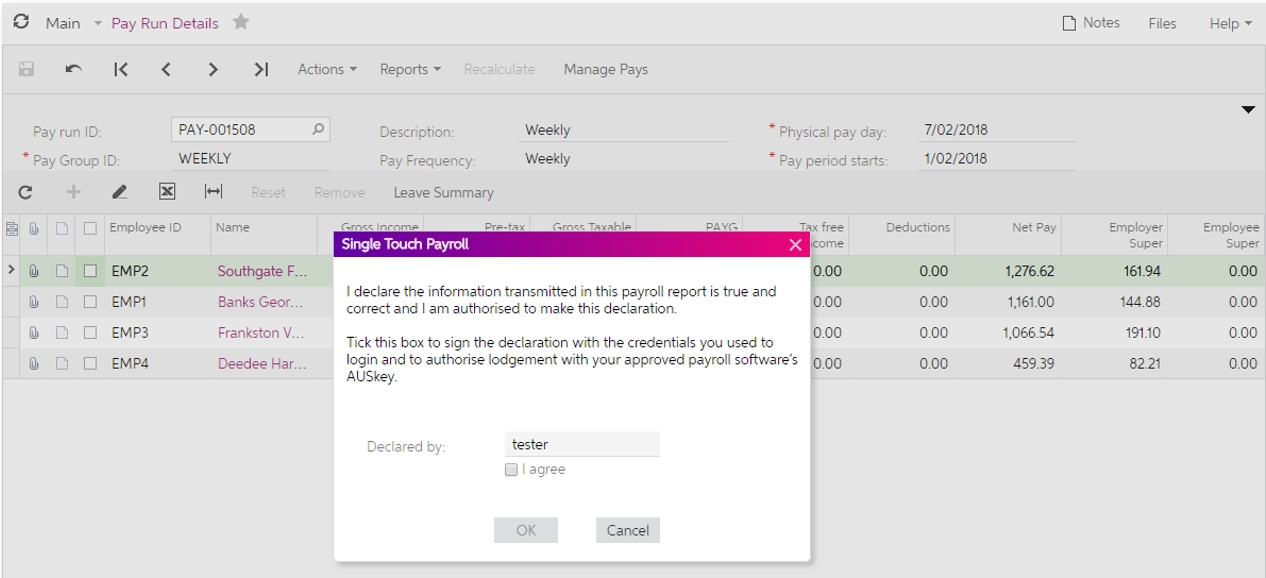The height and width of the screenshot is (578, 1266).
Task: Click the OK button in the dialog
Action: [x=526, y=531]
